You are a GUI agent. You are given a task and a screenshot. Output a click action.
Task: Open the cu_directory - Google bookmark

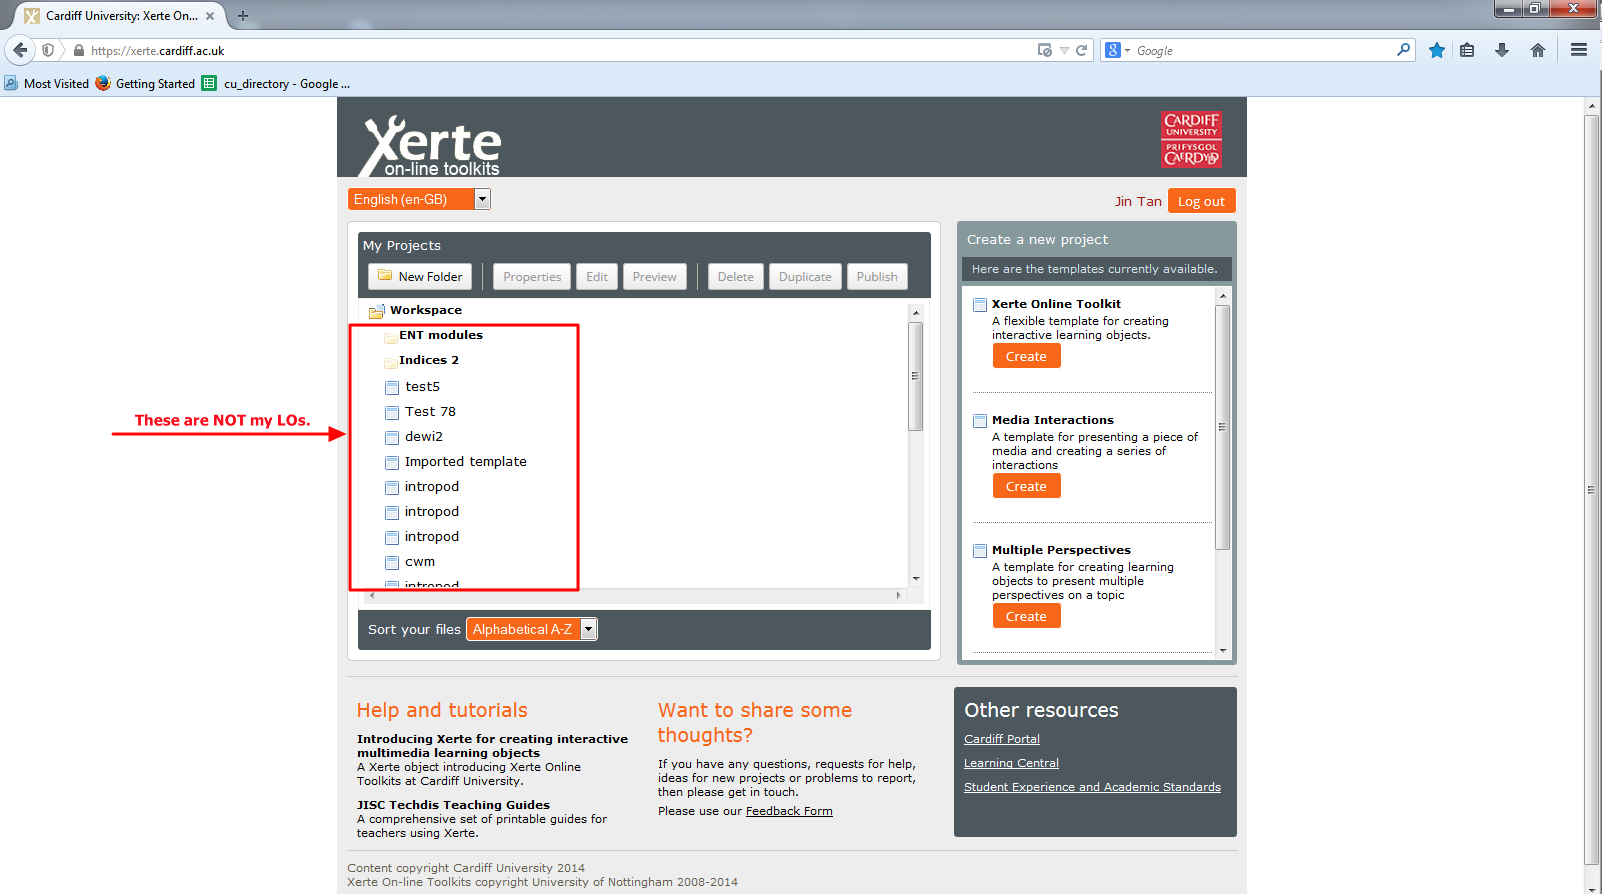tap(276, 84)
